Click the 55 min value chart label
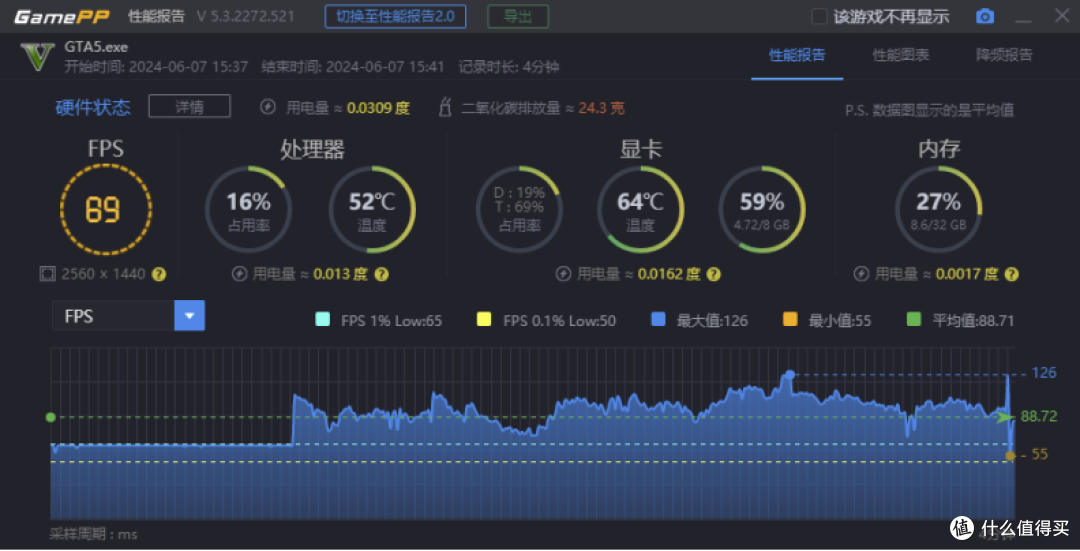 (1039, 455)
